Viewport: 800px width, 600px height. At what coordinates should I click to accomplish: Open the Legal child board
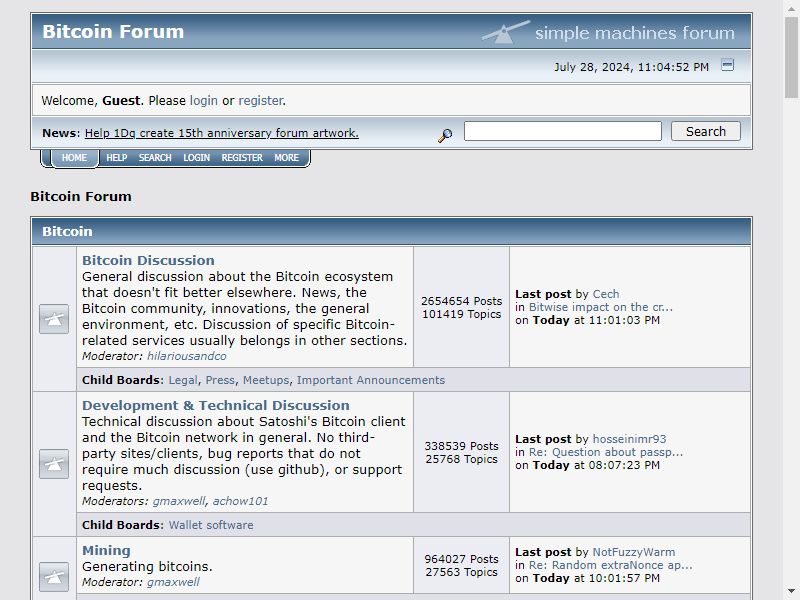point(183,380)
